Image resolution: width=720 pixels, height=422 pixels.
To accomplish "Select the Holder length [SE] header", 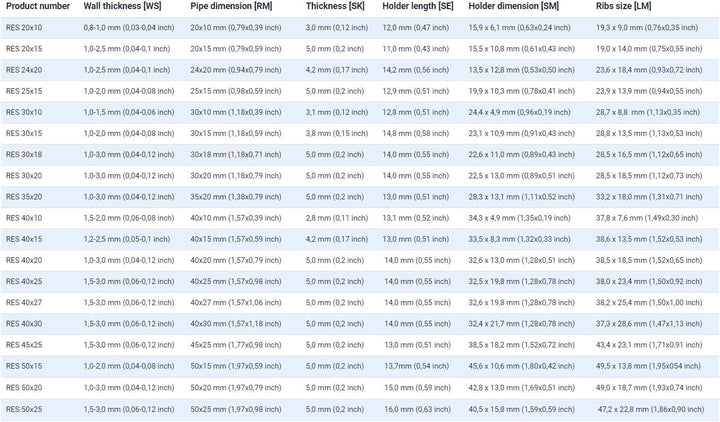I will pyautogui.click(x=417, y=6).
